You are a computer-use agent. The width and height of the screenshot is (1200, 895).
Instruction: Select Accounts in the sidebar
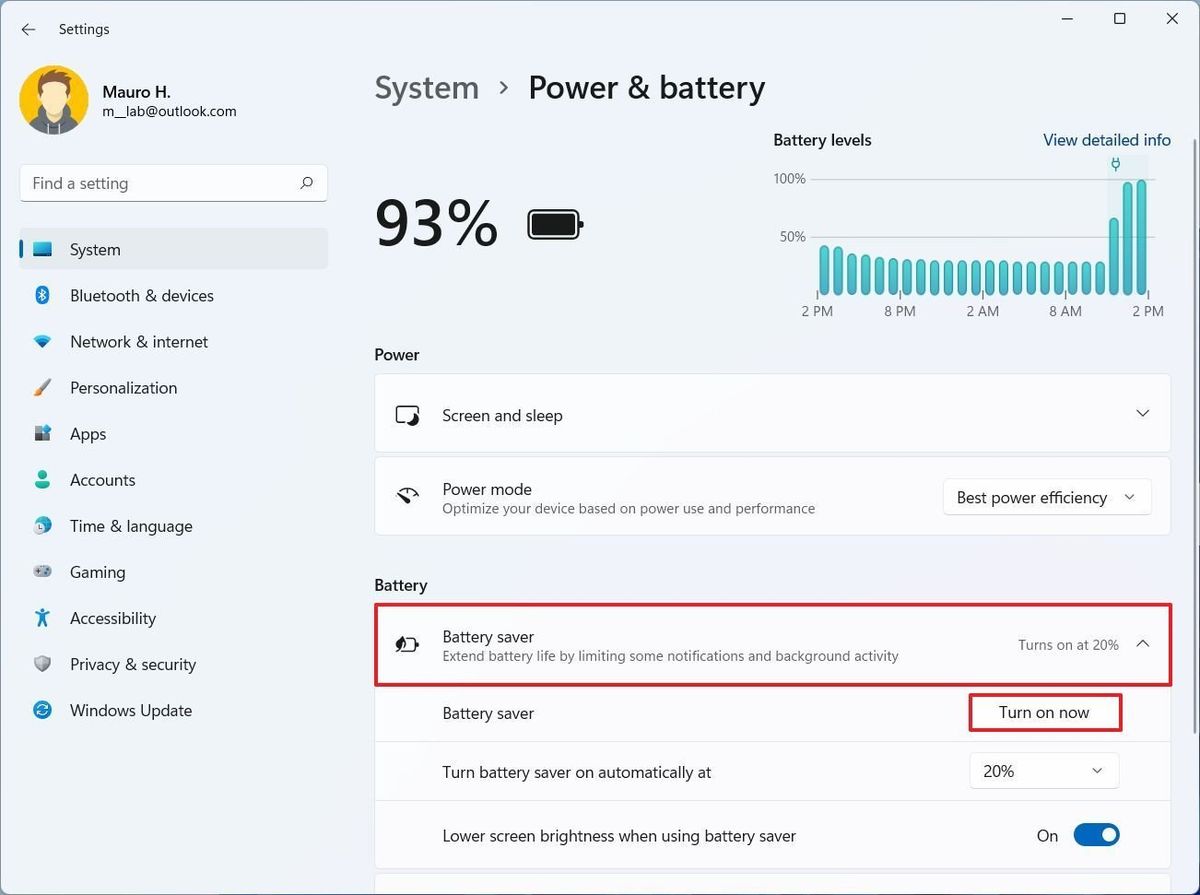[102, 479]
